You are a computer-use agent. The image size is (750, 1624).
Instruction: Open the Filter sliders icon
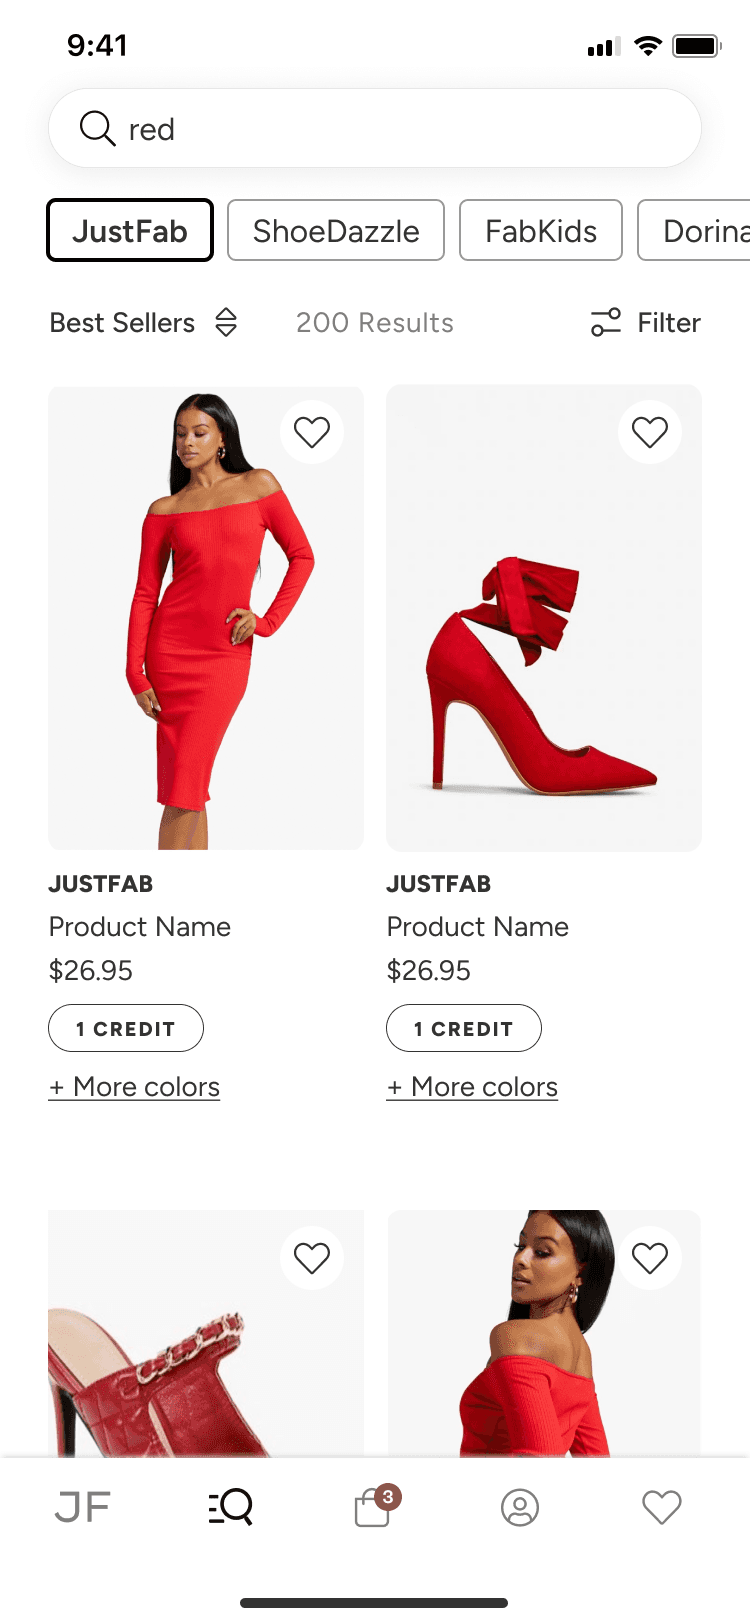point(606,322)
